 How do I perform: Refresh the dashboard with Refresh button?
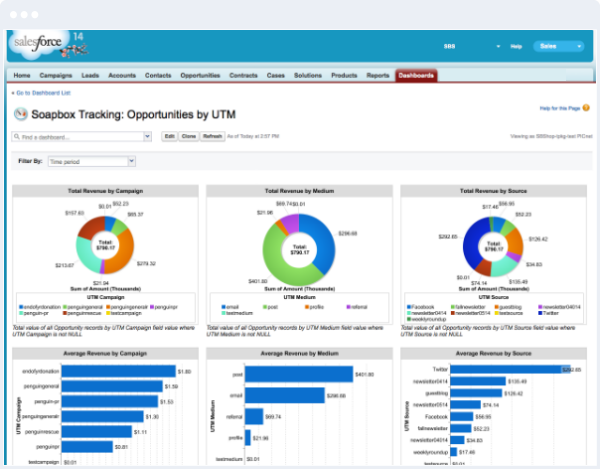[212, 136]
